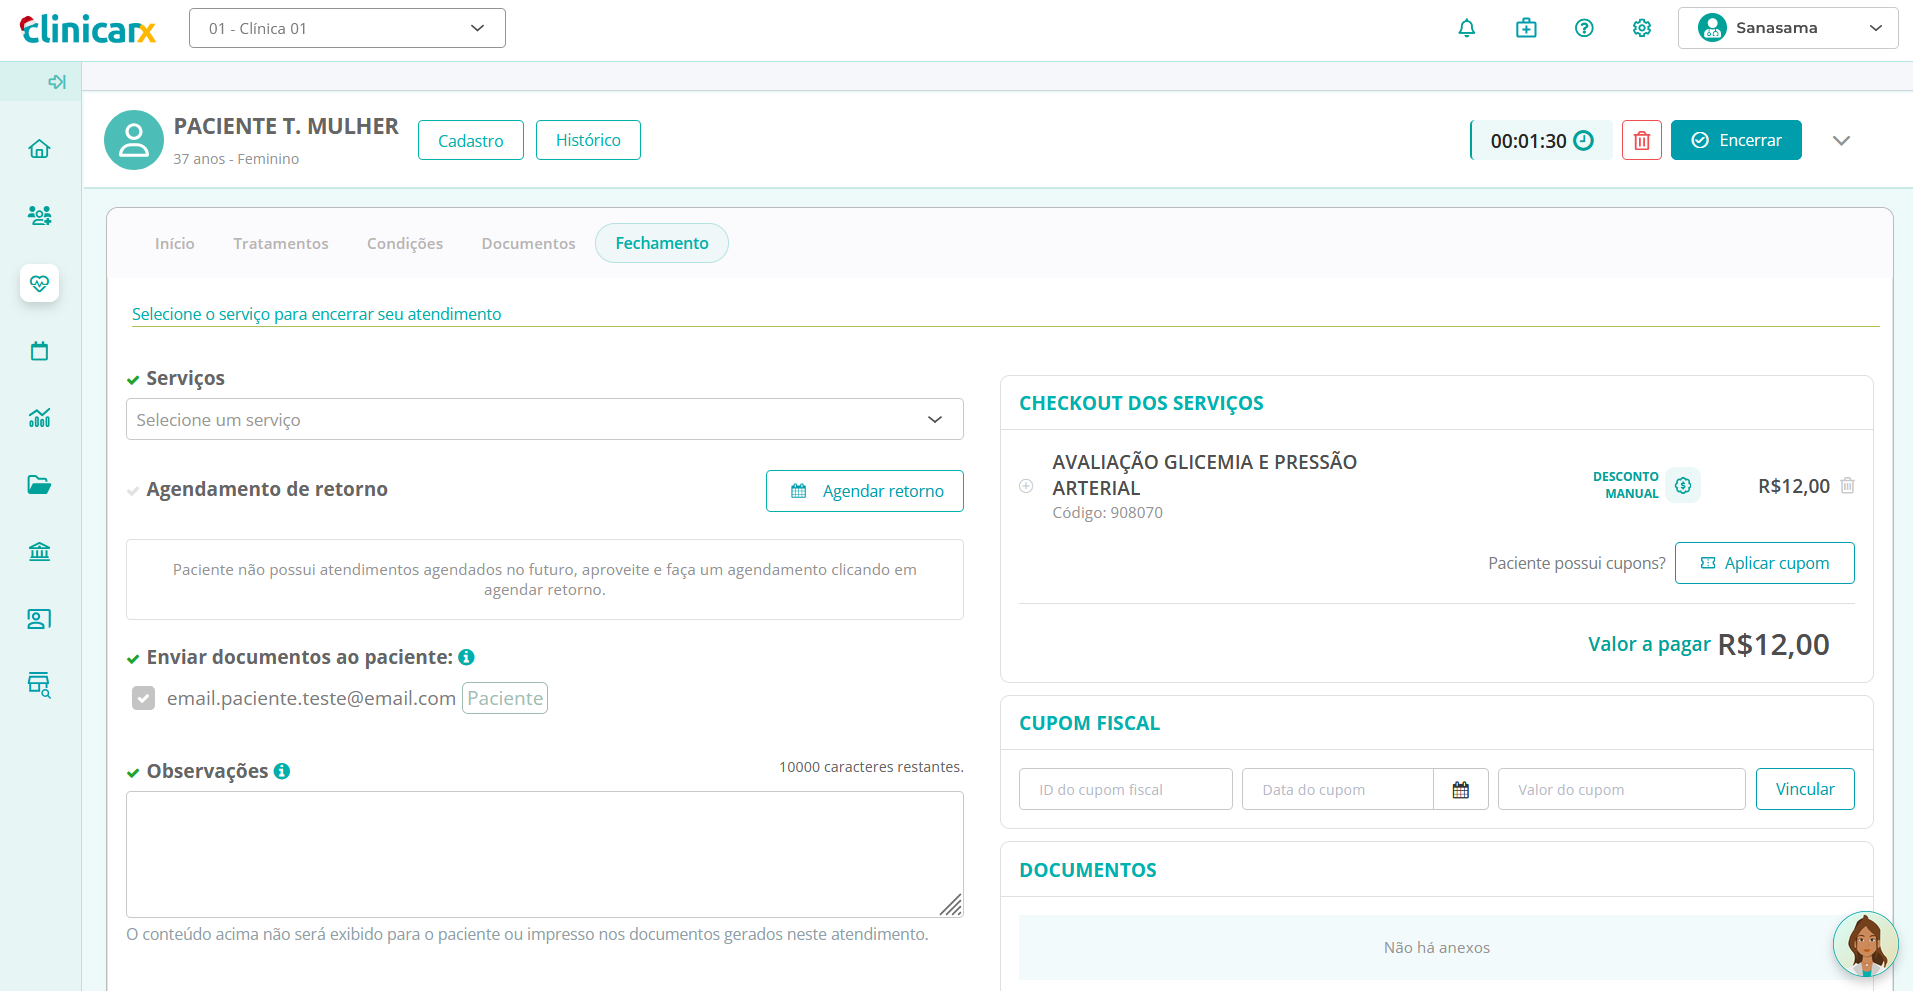Viewport: 1913px width, 991px height.
Task: Click the red trash delete button
Action: tap(1641, 141)
